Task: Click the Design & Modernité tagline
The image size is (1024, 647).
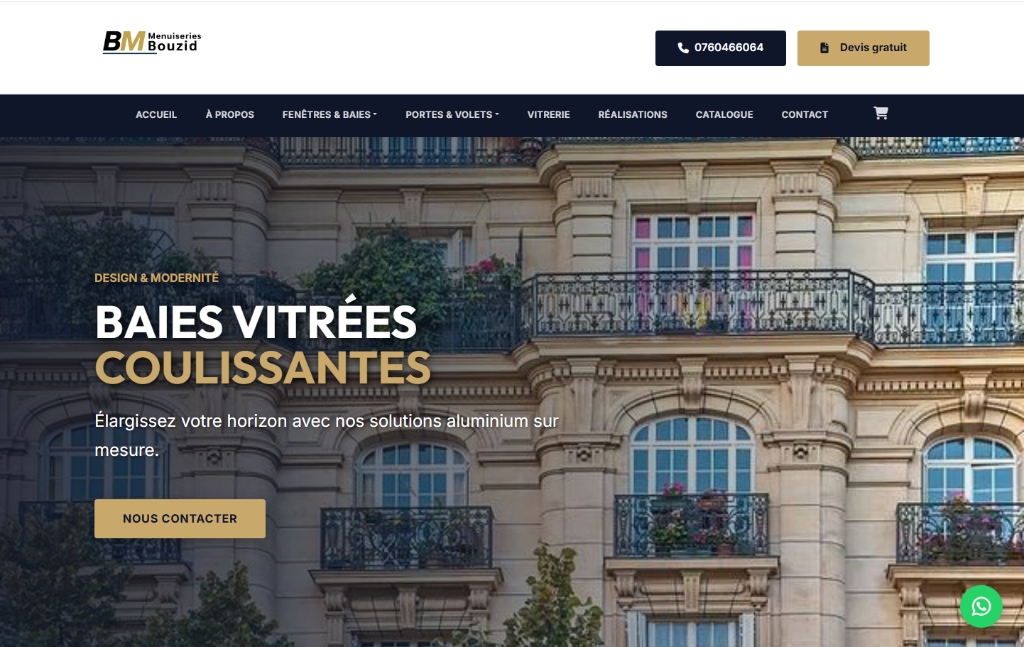Action: click(x=157, y=278)
